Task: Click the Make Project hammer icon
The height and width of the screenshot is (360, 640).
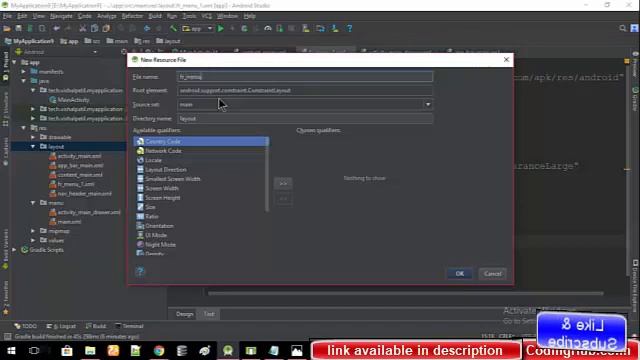Action: (173, 29)
